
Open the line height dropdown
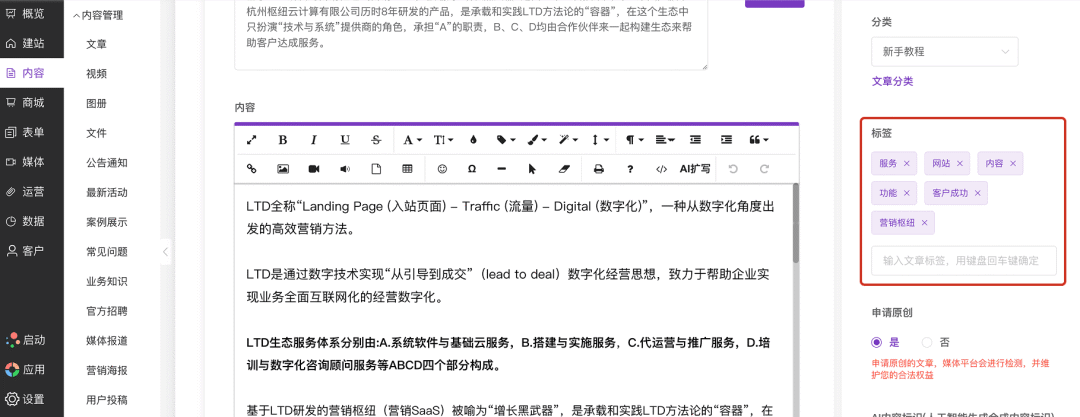600,140
